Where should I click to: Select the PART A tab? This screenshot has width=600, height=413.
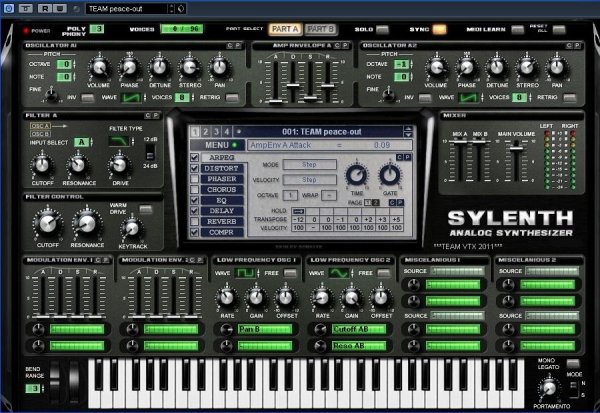coord(285,29)
